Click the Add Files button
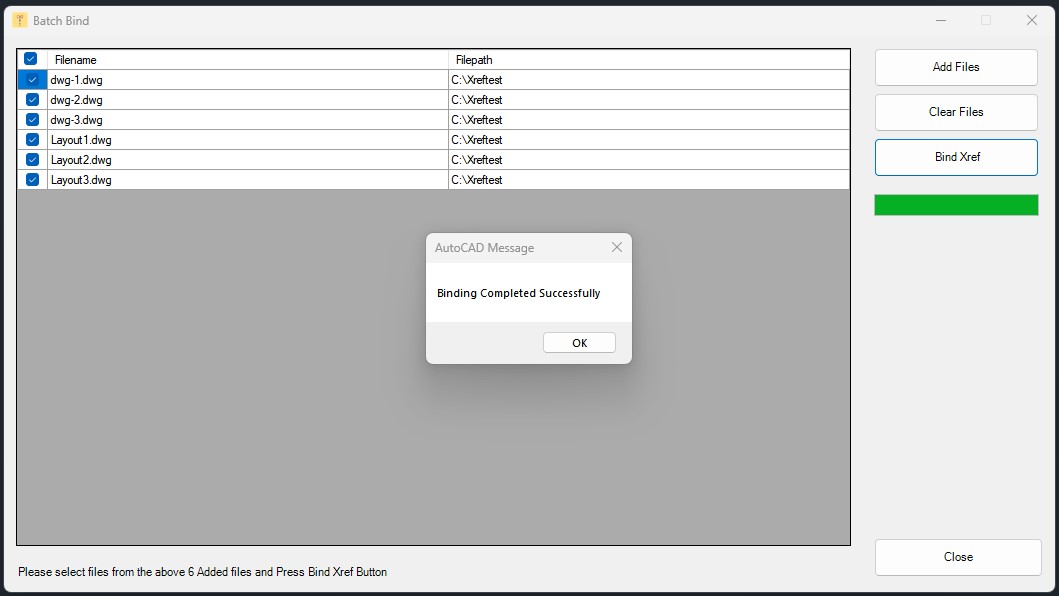The width and height of the screenshot is (1059, 596). click(x=956, y=67)
